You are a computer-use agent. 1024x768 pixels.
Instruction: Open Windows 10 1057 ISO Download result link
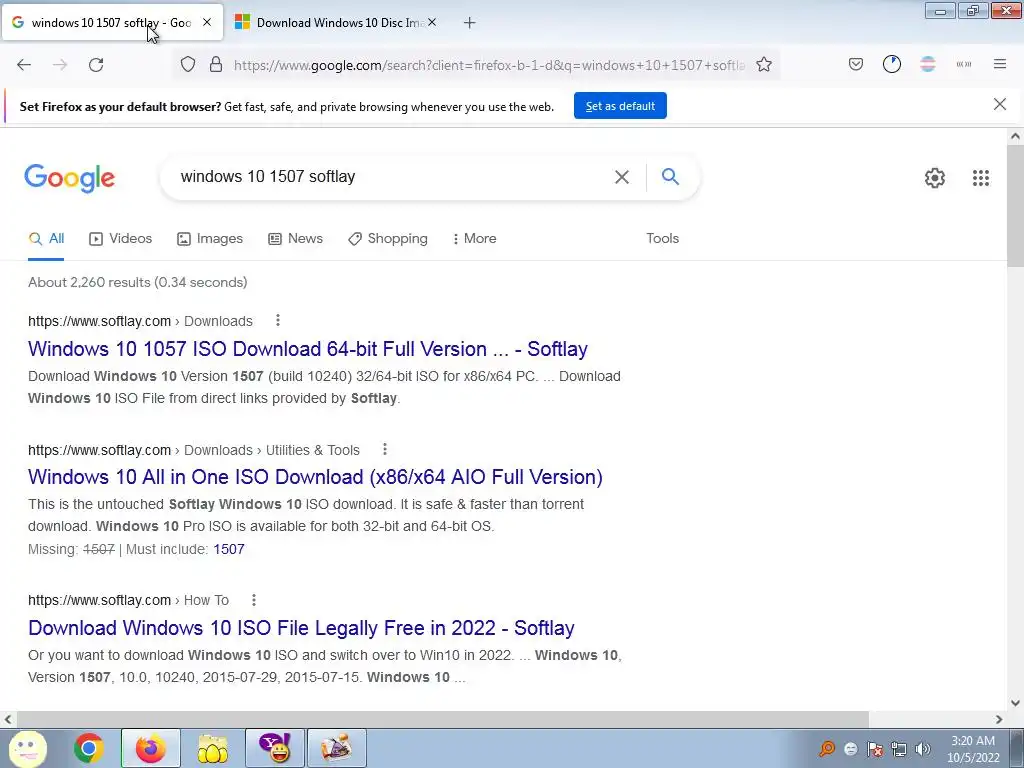(x=308, y=349)
